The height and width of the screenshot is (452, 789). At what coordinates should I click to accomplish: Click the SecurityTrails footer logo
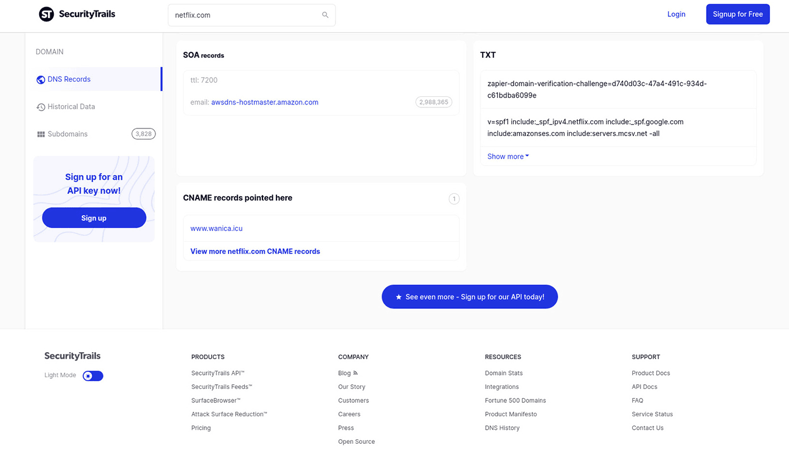(x=72, y=356)
